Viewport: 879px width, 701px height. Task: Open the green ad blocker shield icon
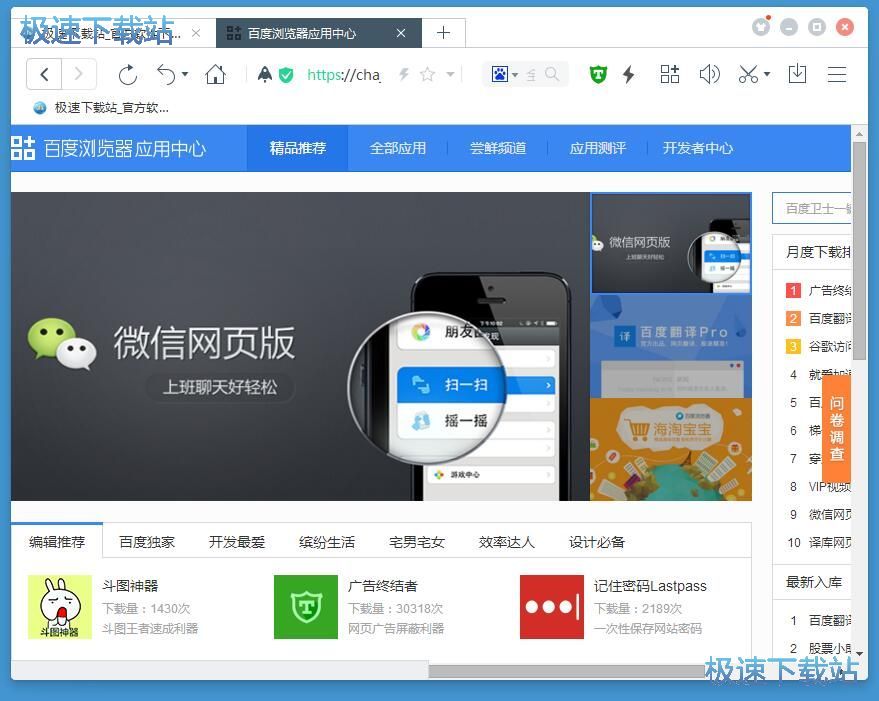[598, 74]
